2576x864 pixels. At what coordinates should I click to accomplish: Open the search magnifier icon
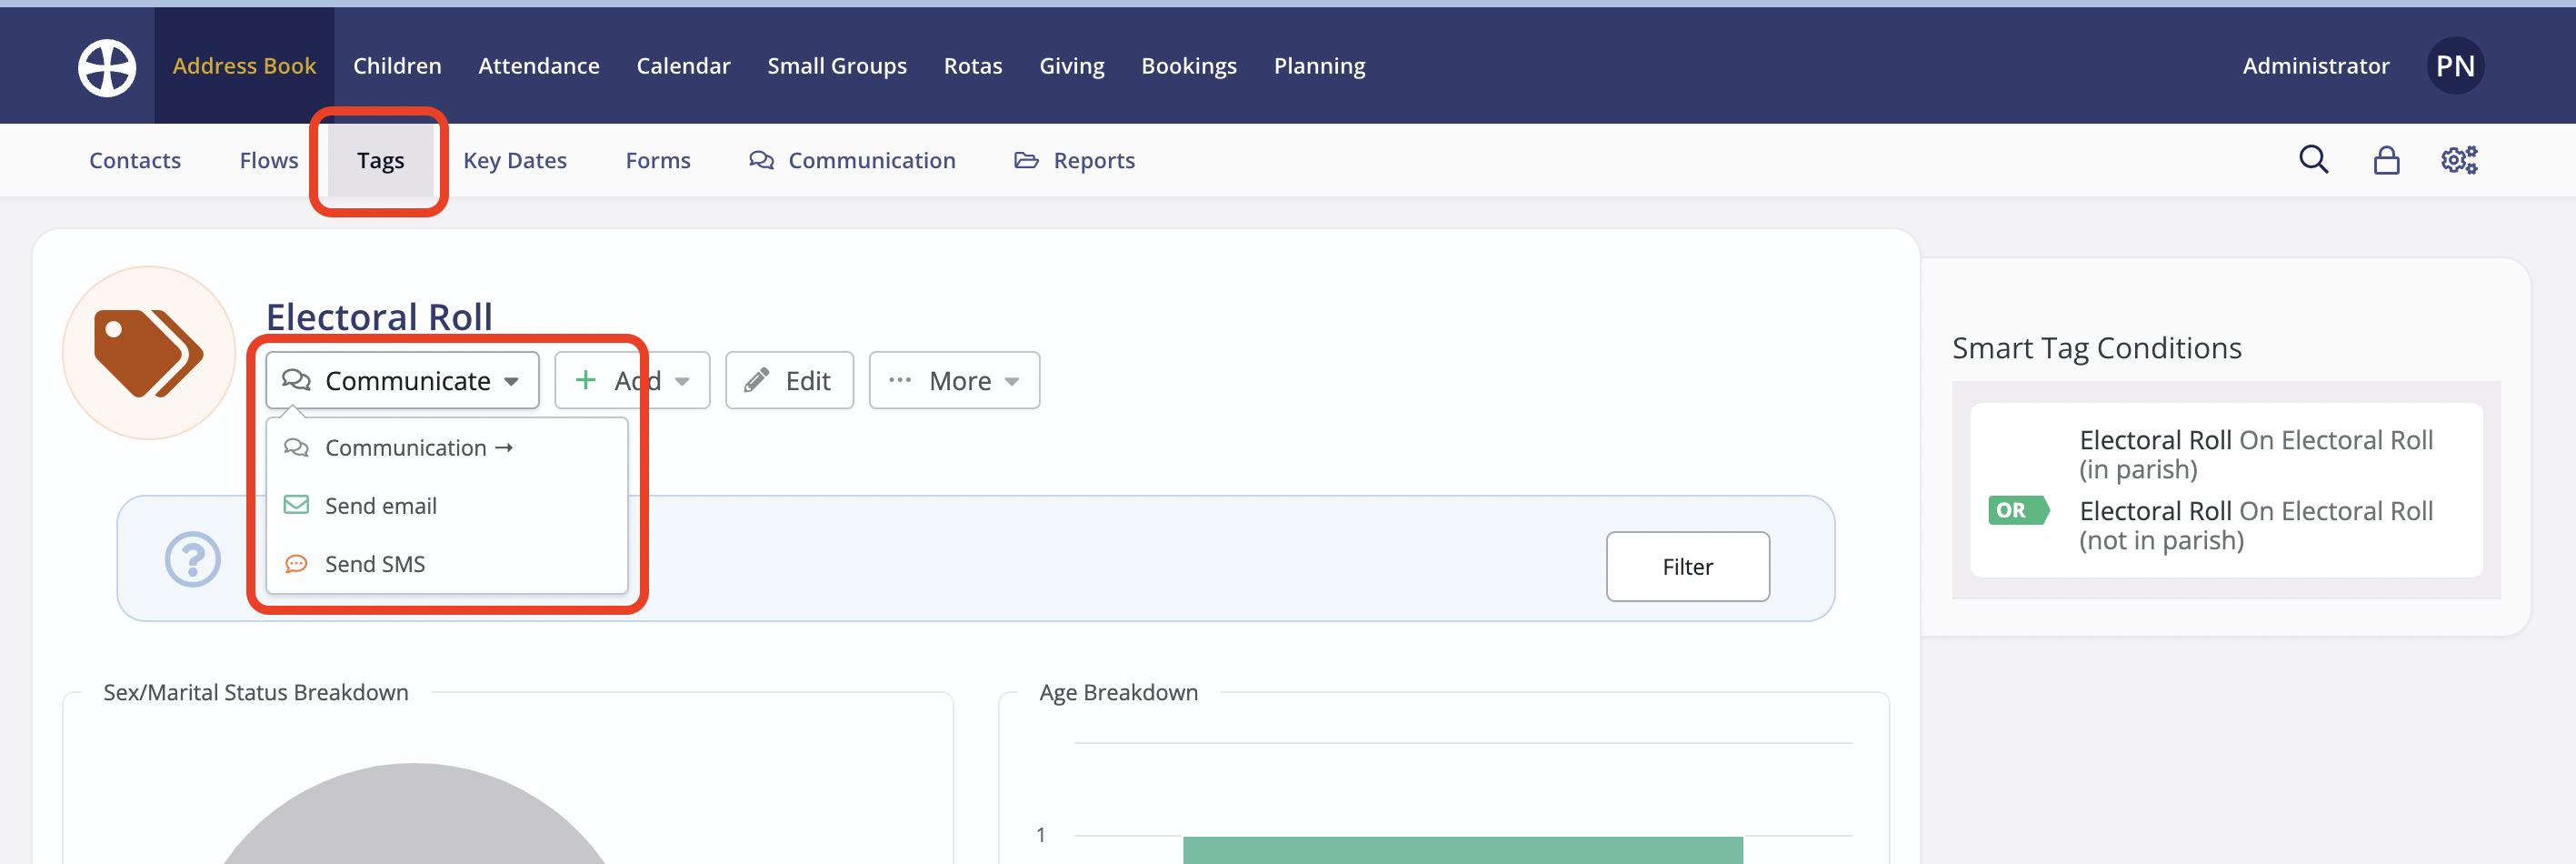coord(2313,160)
